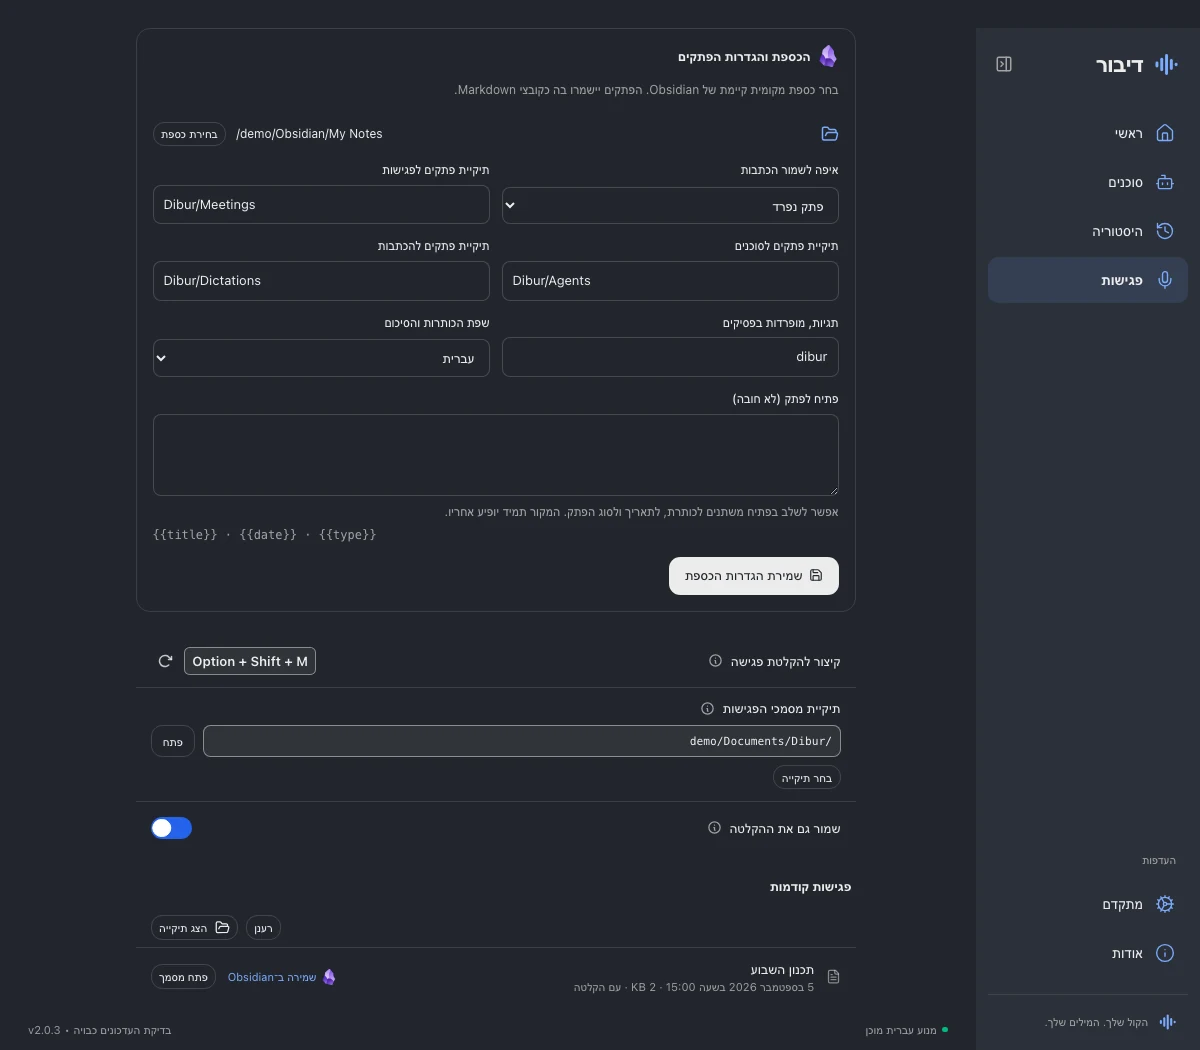Focus the Dibur/Dictations folder field
Viewport: 1200px width, 1050px height.
tap(321, 281)
